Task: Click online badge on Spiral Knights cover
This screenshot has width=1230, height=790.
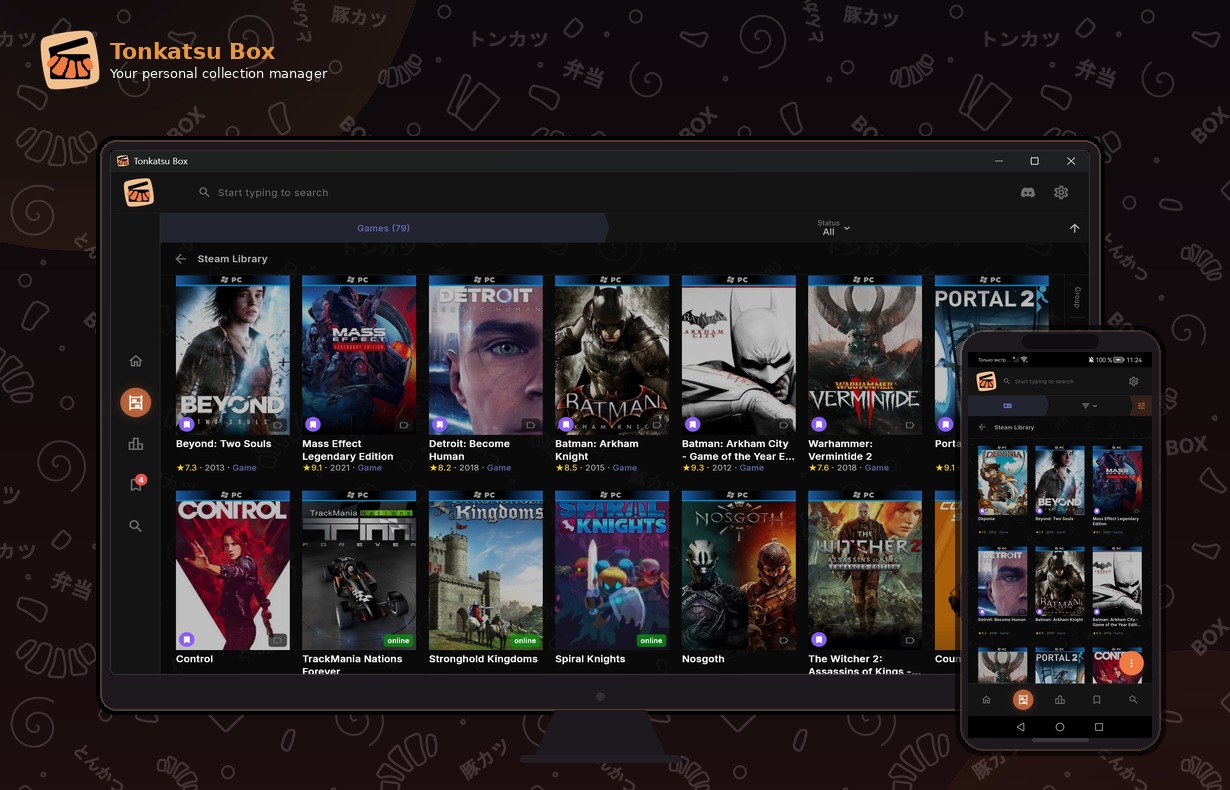Action: click(652, 641)
